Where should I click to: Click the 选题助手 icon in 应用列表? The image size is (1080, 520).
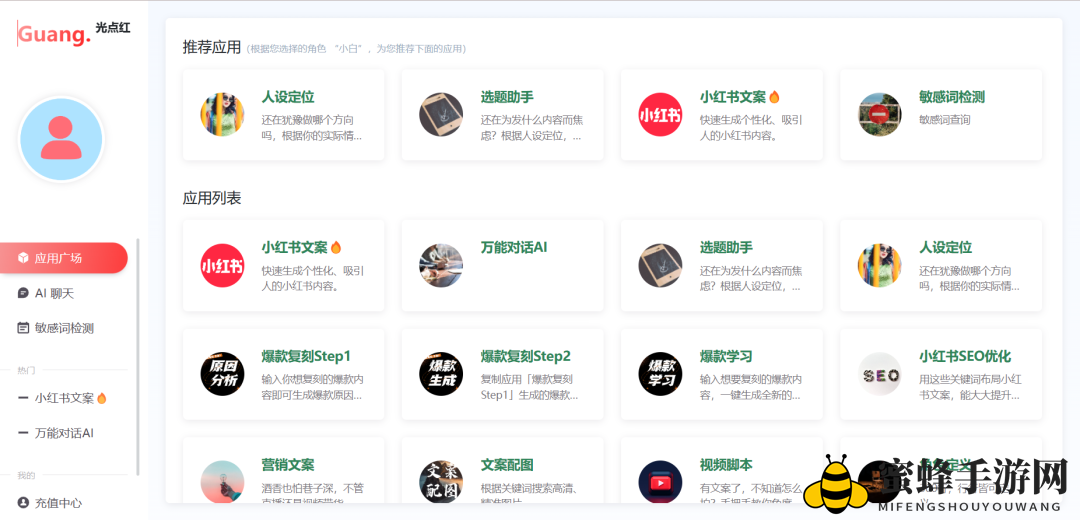click(x=661, y=265)
